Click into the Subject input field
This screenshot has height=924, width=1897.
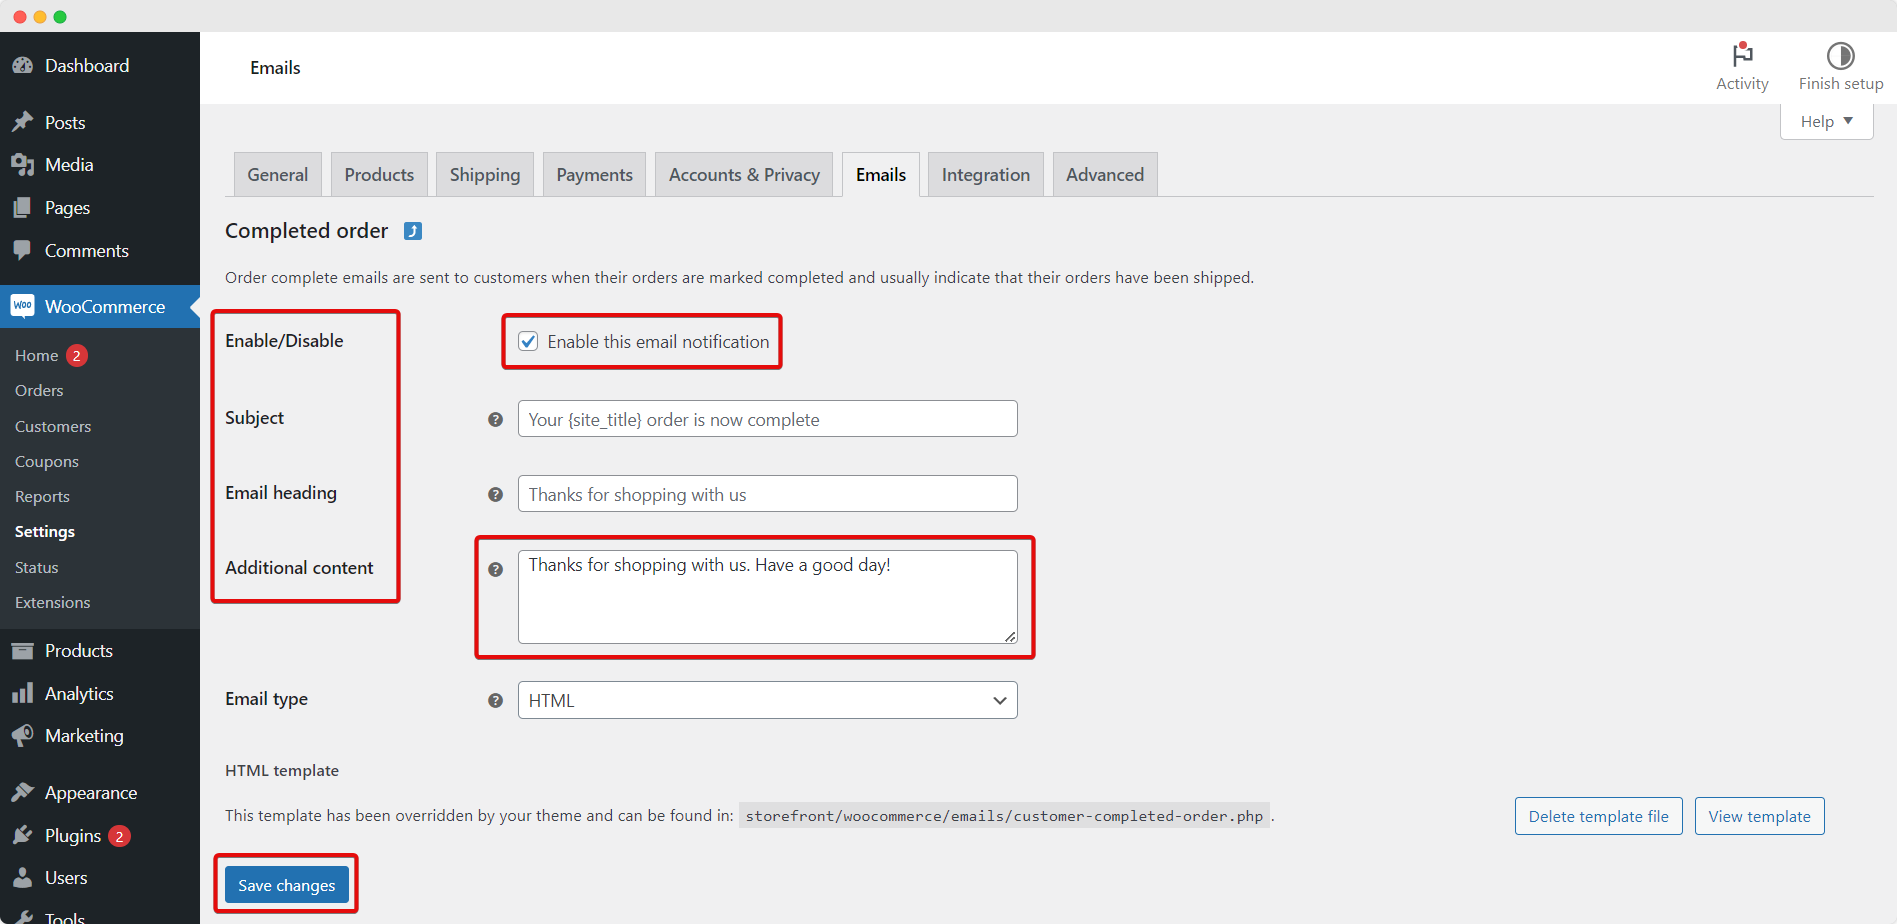click(x=767, y=419)
